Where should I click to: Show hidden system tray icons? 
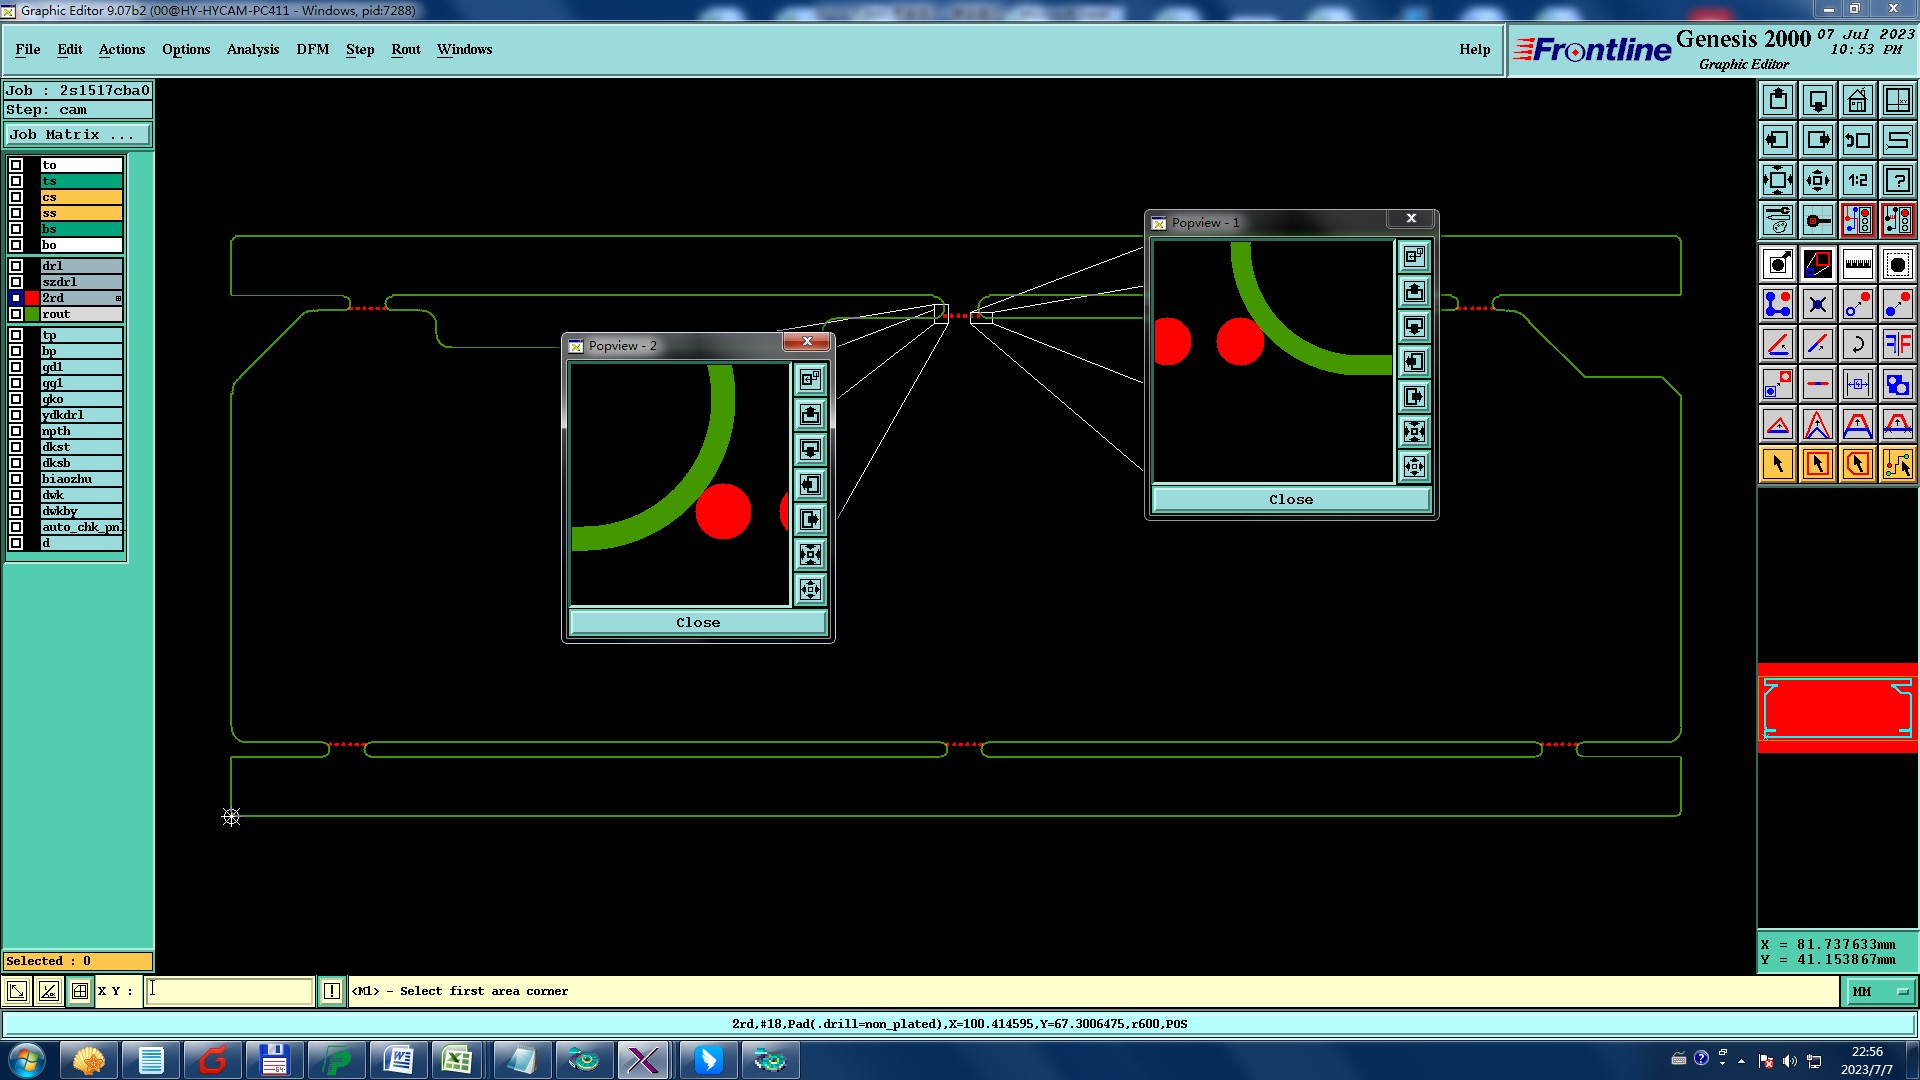pos(1741,1060)
